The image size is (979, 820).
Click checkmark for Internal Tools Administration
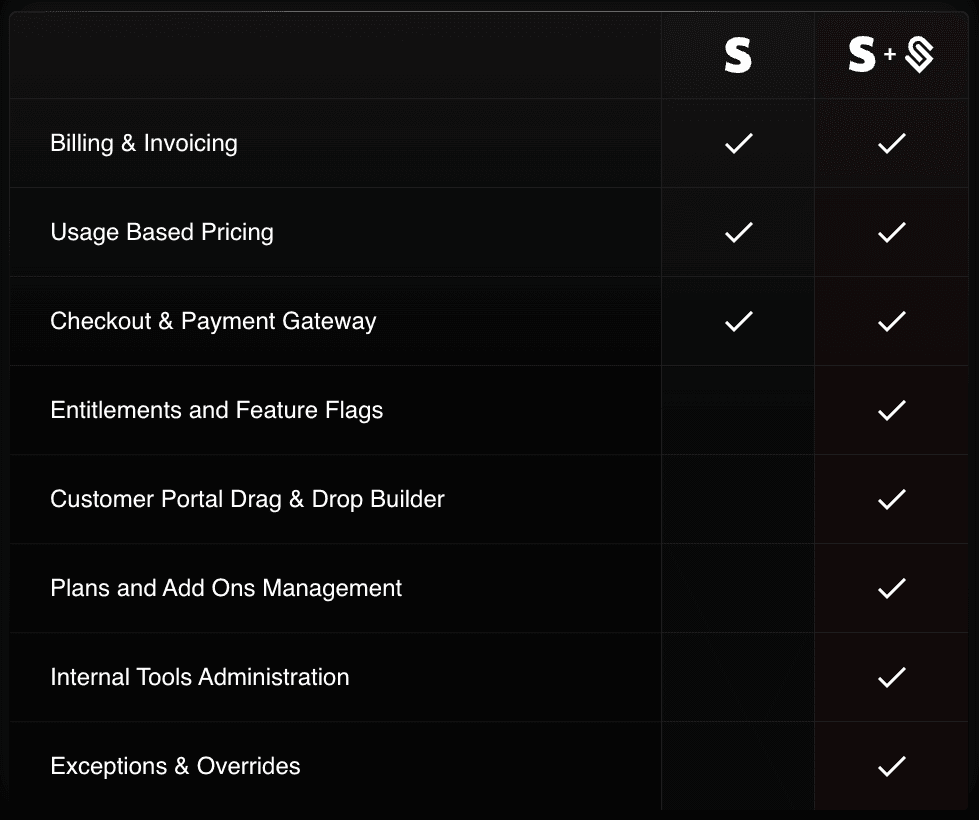tap(891, 677)
